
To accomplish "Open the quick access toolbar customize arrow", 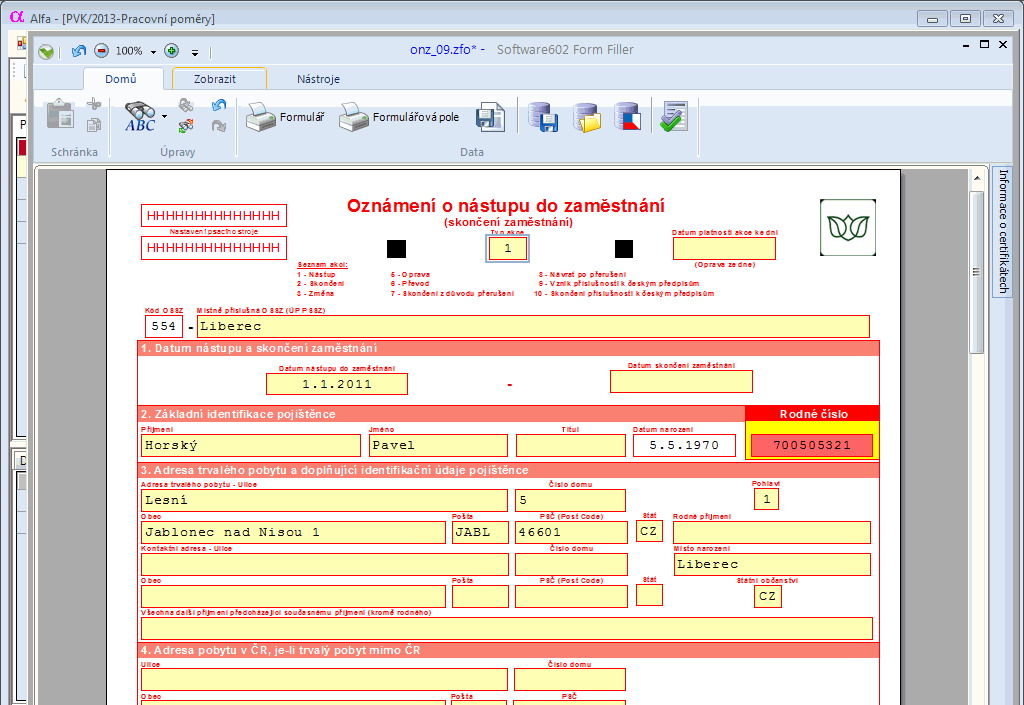I will [195, 52].
